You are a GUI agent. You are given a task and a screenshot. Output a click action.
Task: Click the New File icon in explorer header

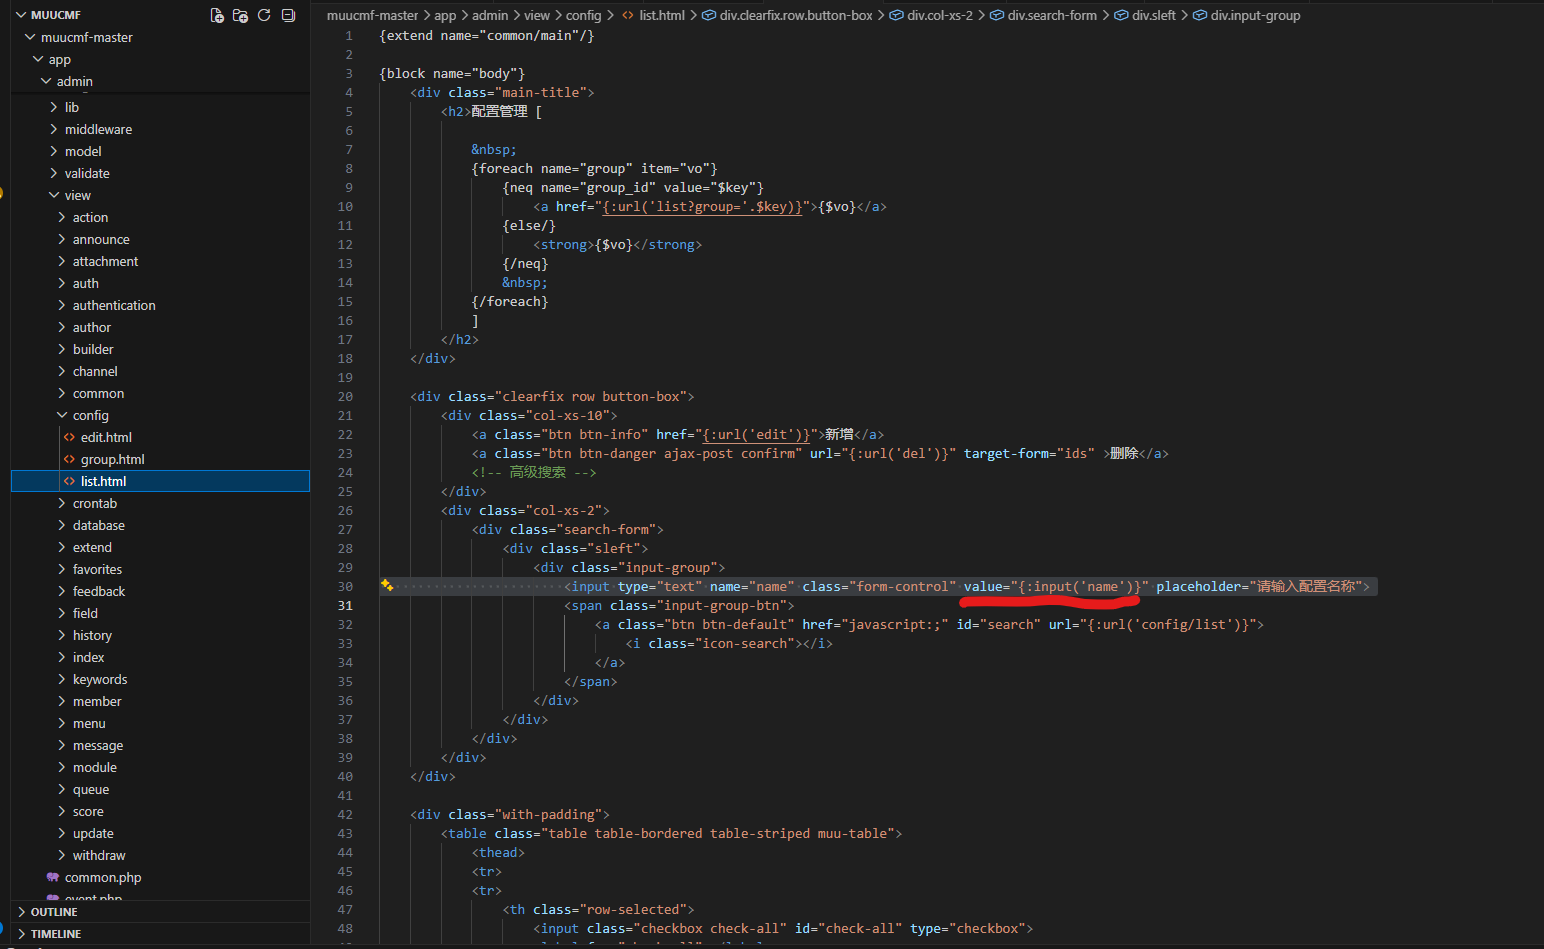click(217, 15)
